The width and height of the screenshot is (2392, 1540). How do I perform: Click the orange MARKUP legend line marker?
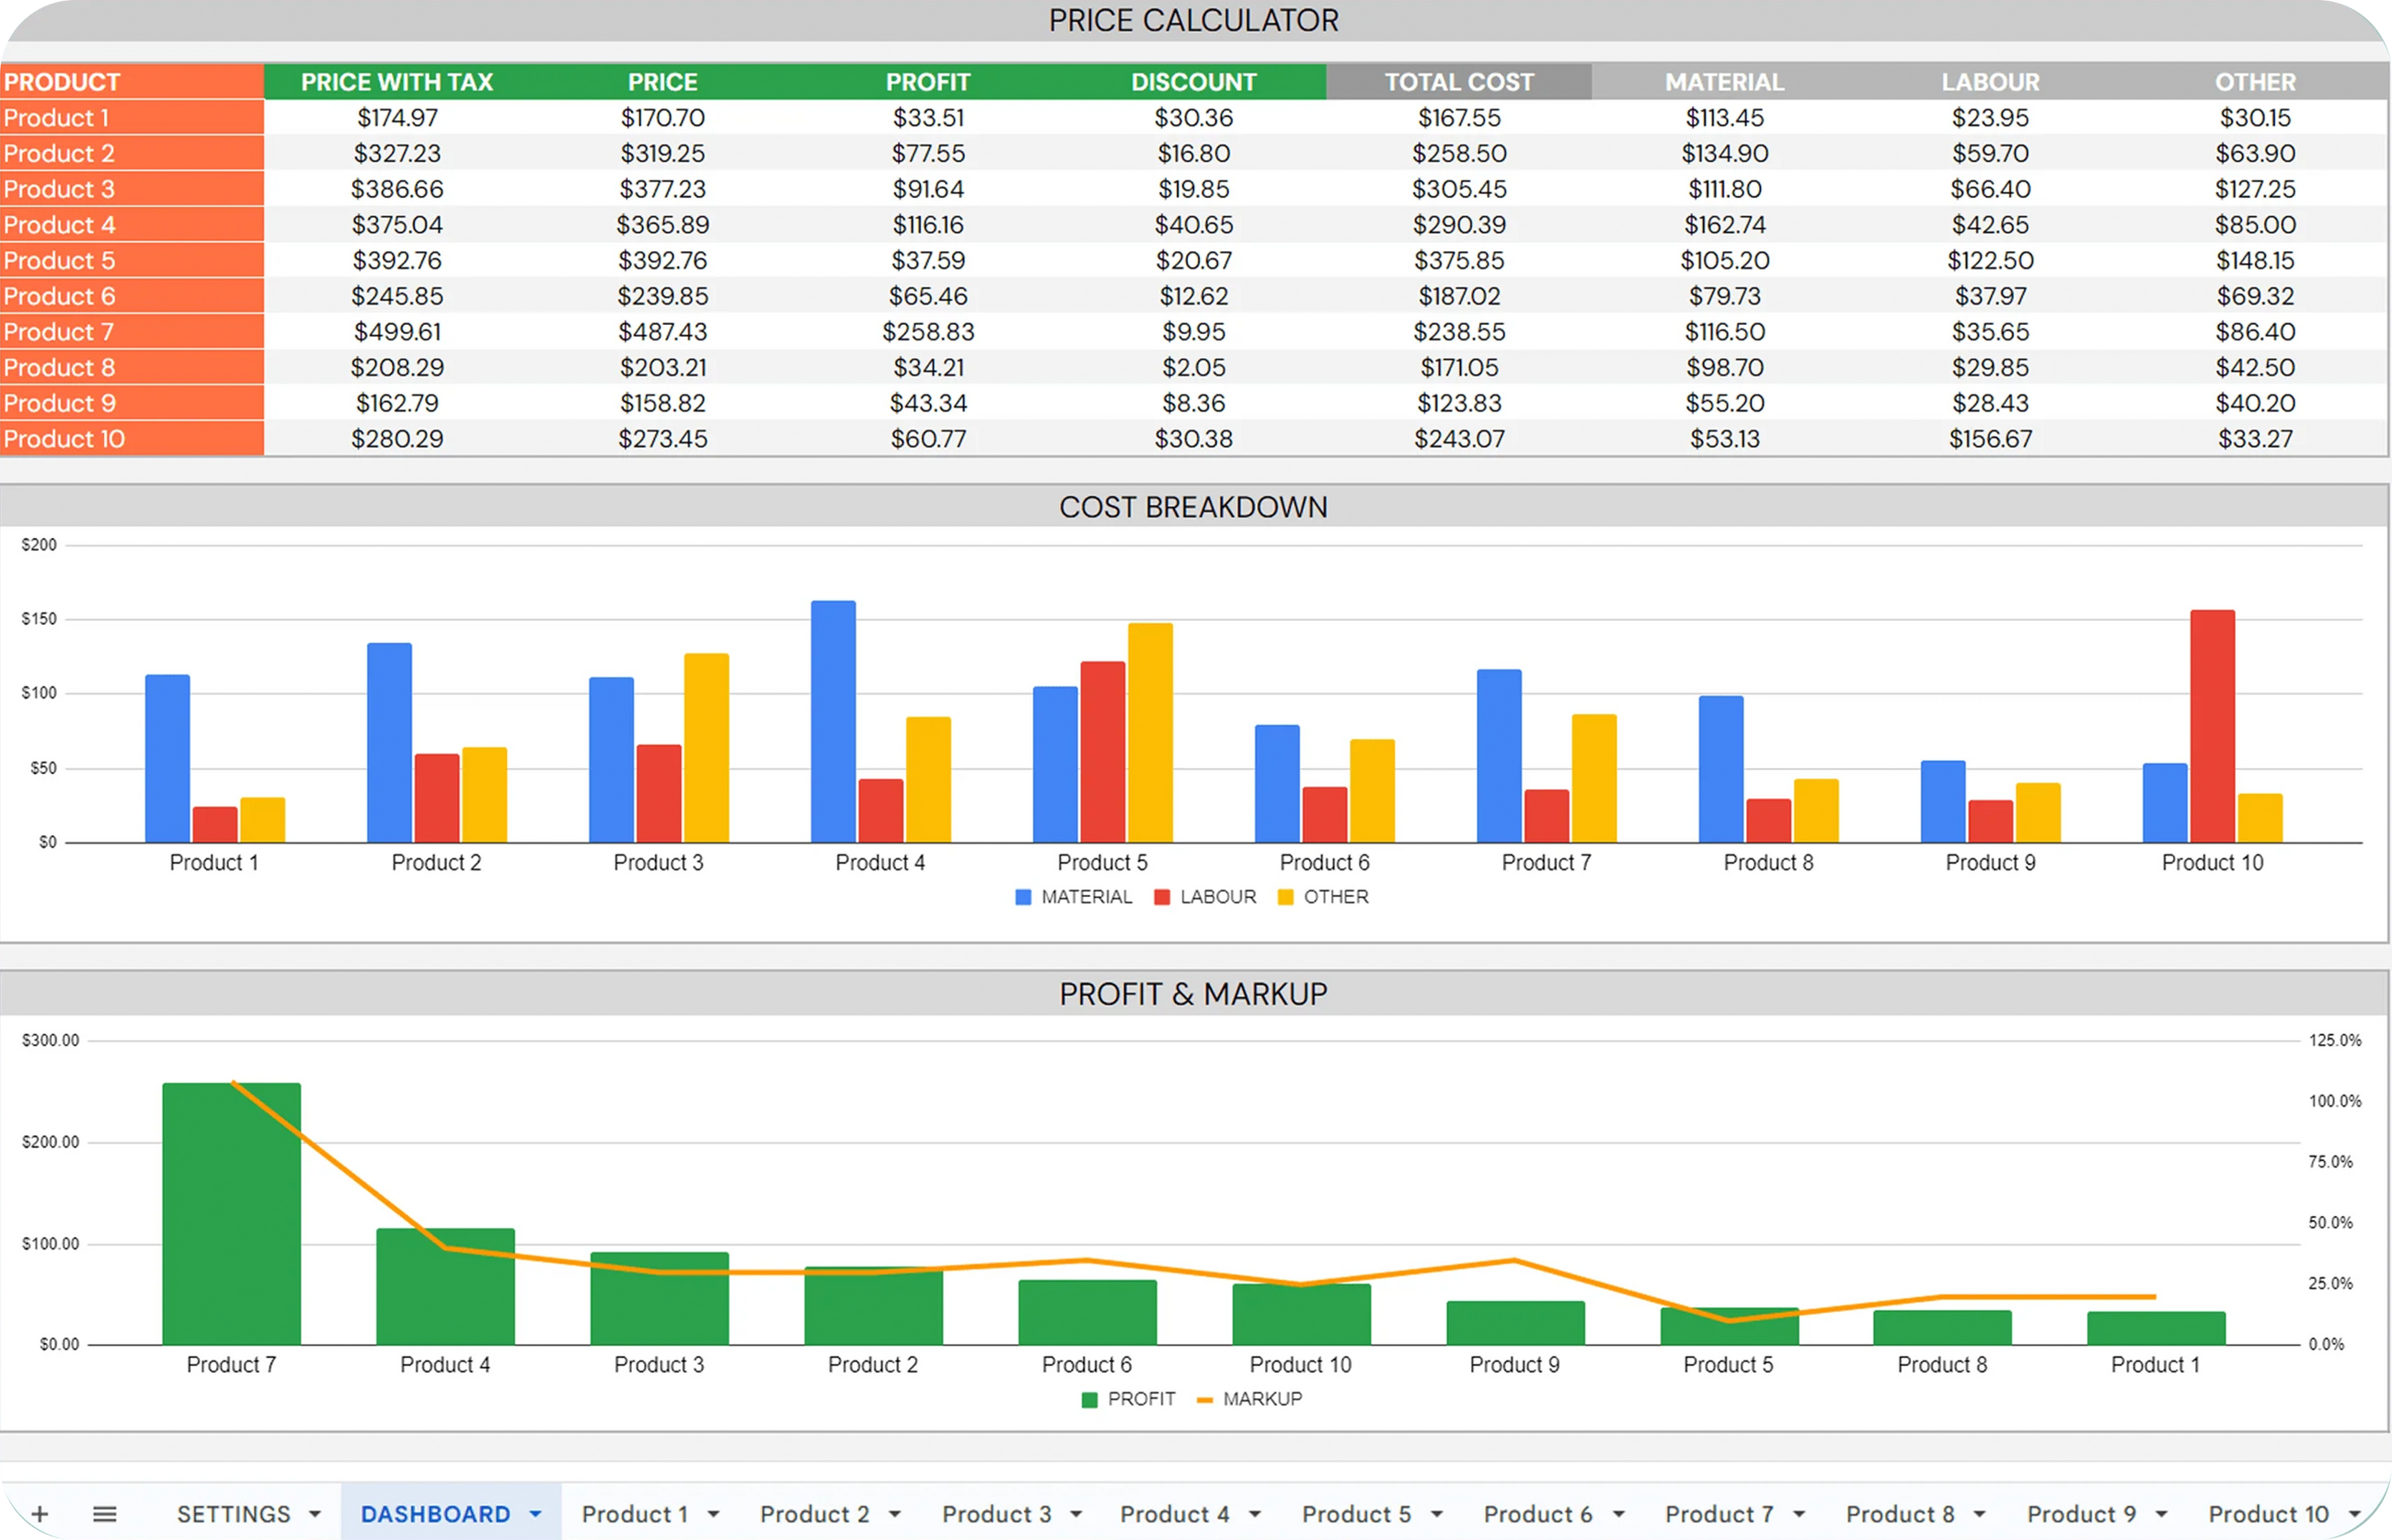point(1205,1399)
